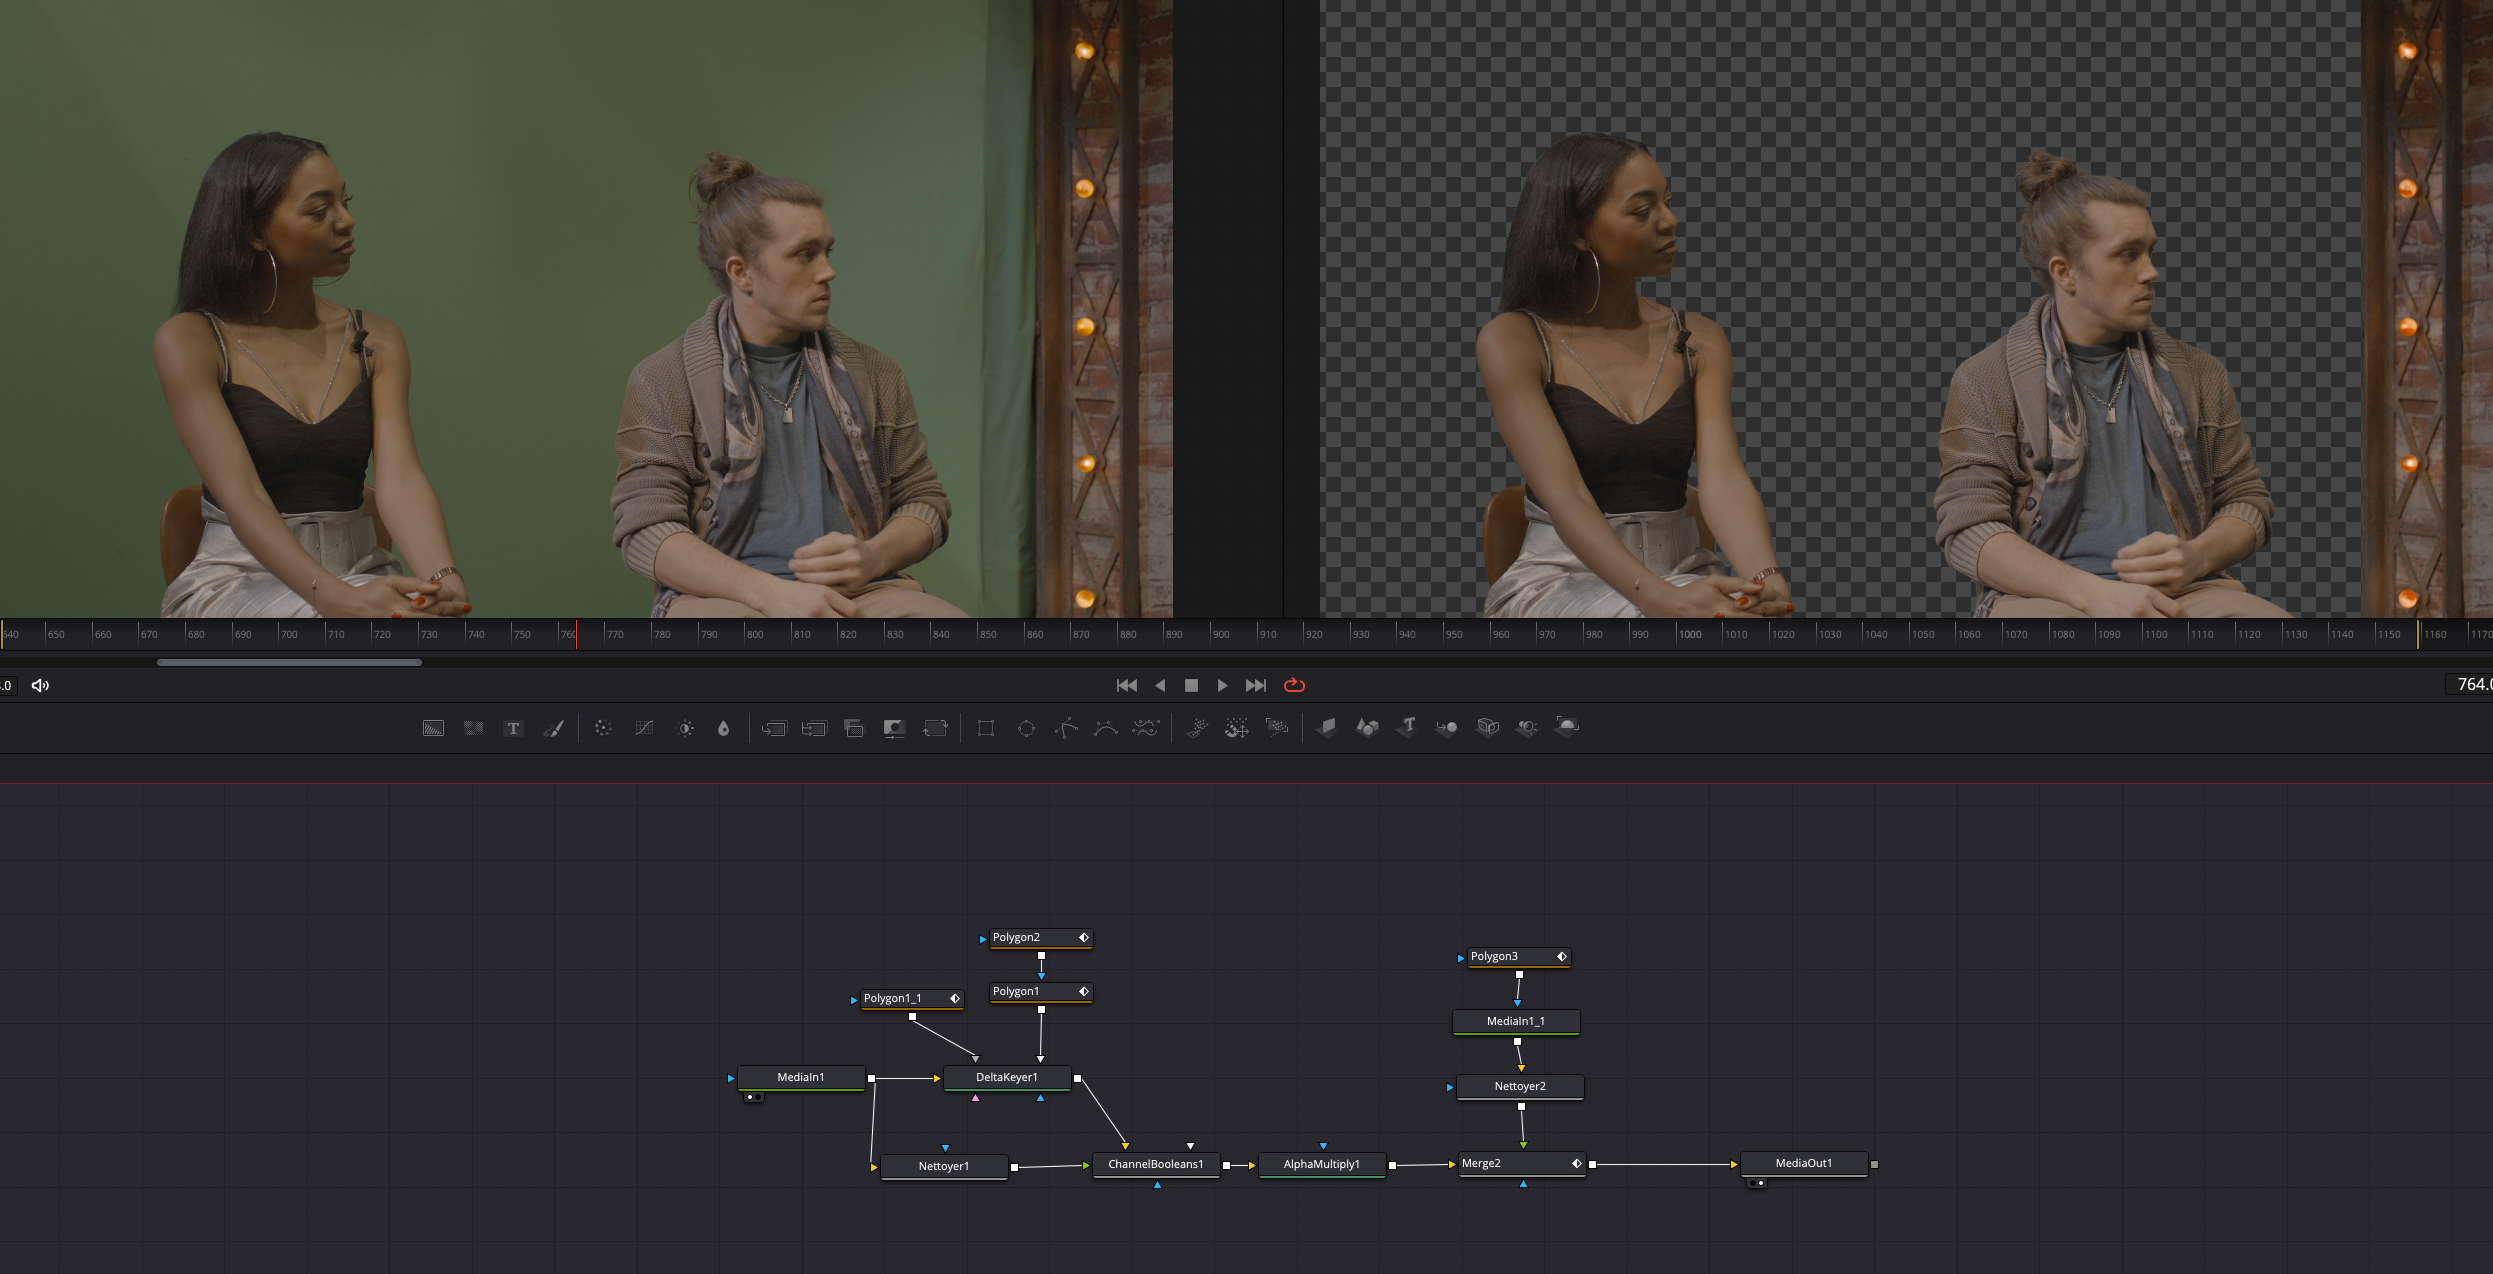This screenshot has height=1274, width=2493.
Task: Add a Background tool from toolbar
Action: coord(433,728)
